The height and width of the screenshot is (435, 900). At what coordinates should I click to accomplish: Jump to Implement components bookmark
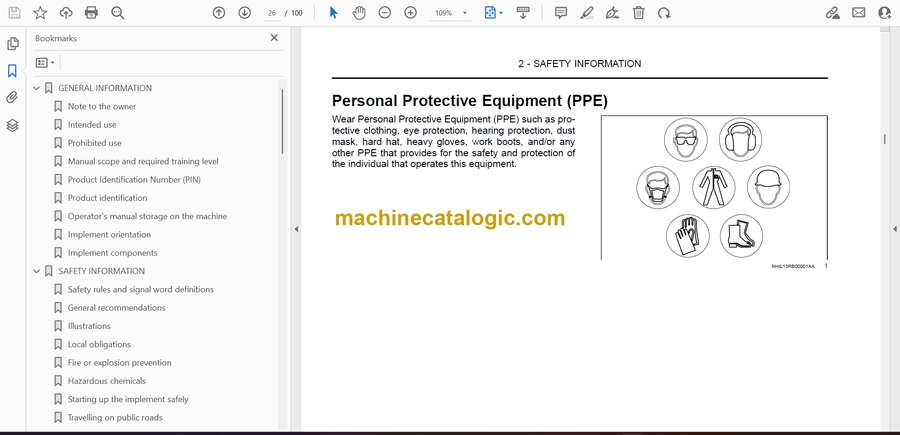112,253
